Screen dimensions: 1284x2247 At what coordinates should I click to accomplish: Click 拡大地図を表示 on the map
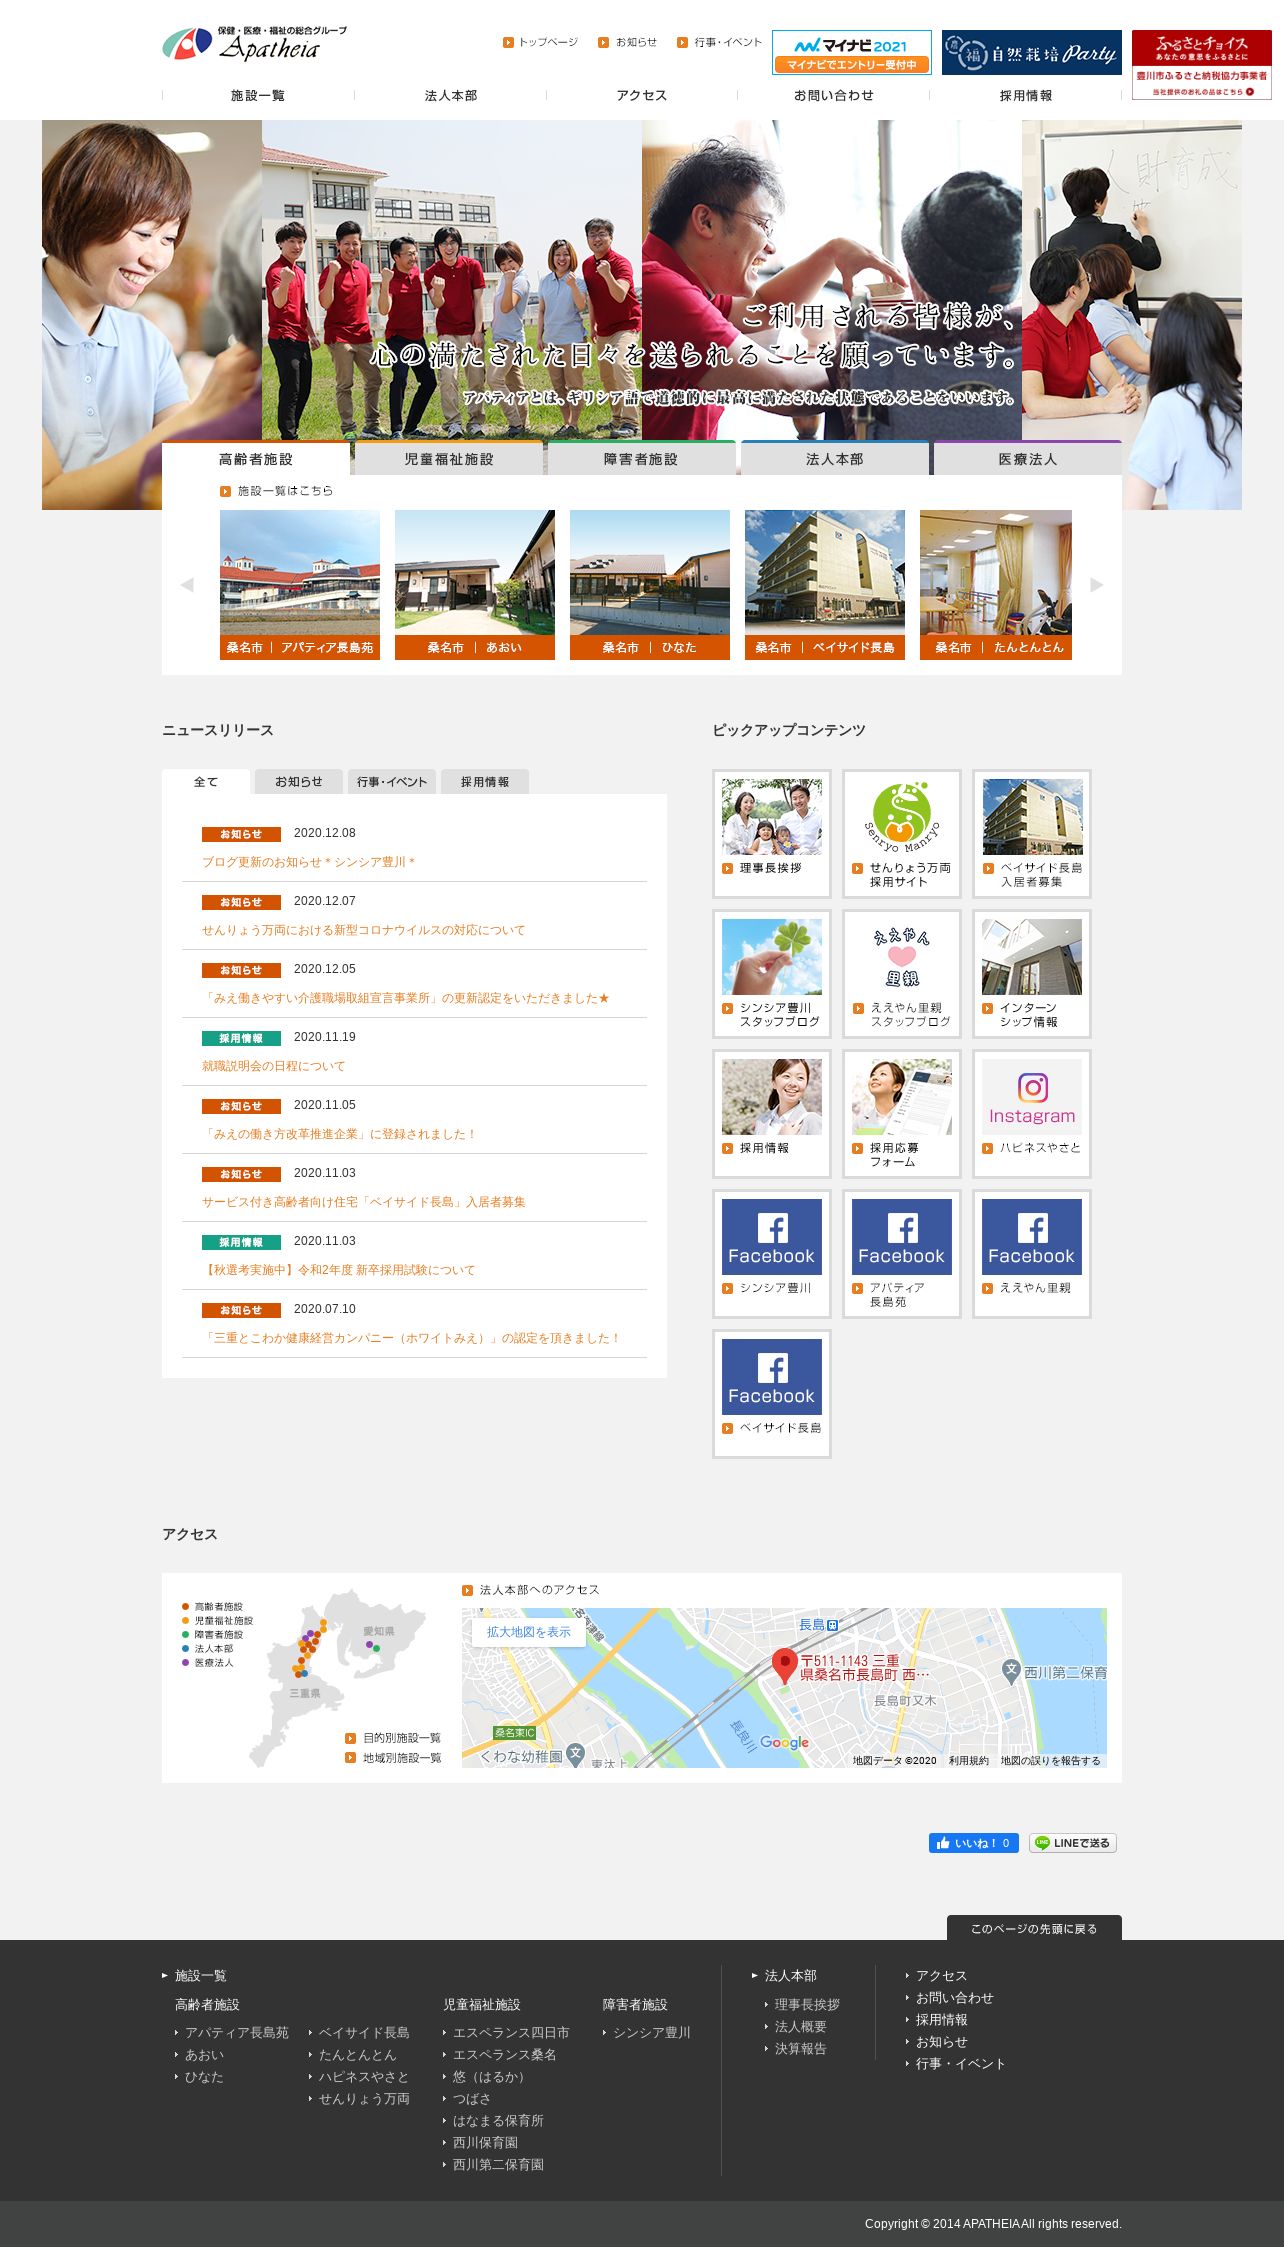pos(528,1631)
